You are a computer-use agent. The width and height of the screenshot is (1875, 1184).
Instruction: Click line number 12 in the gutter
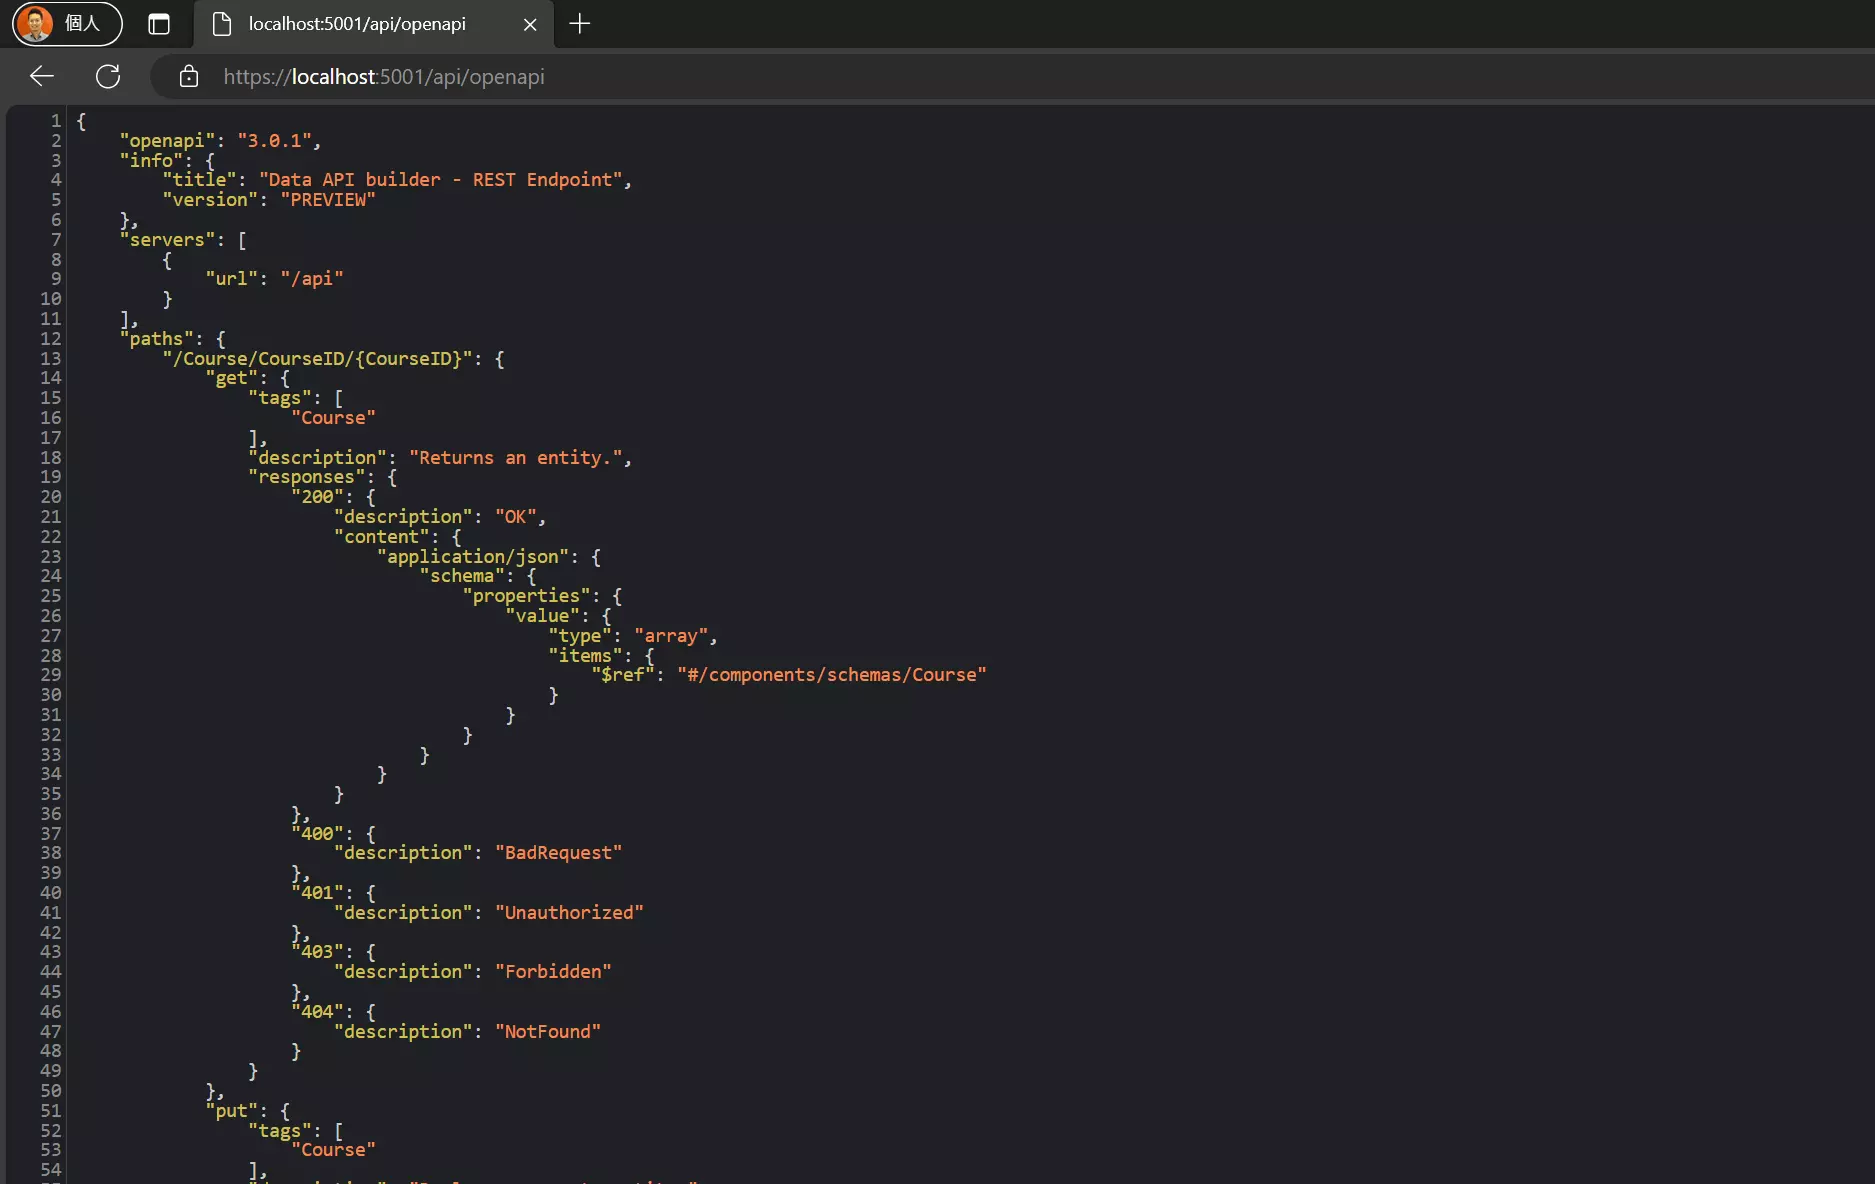click(x=51, y=339)
